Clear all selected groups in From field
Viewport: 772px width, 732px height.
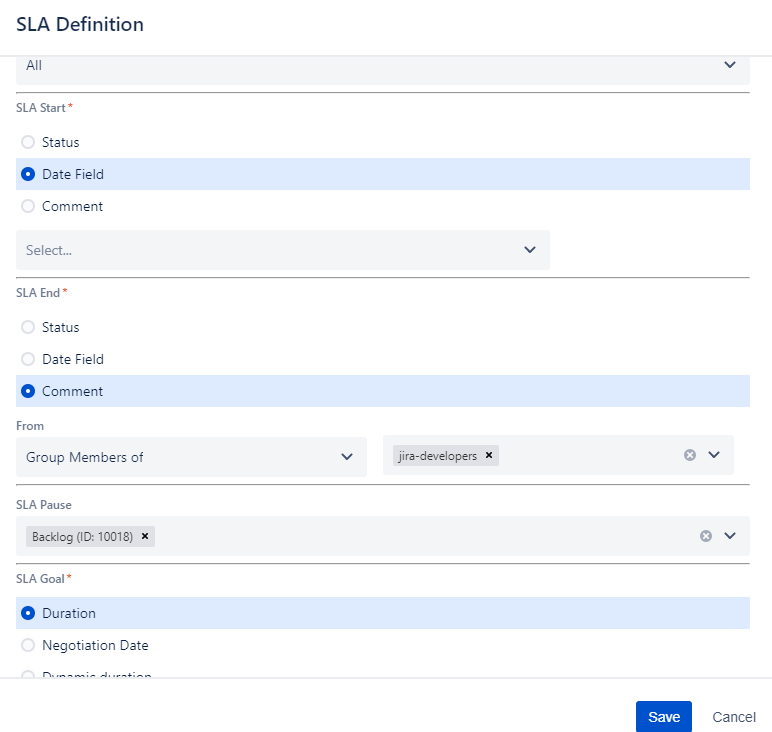coord(689,455)
